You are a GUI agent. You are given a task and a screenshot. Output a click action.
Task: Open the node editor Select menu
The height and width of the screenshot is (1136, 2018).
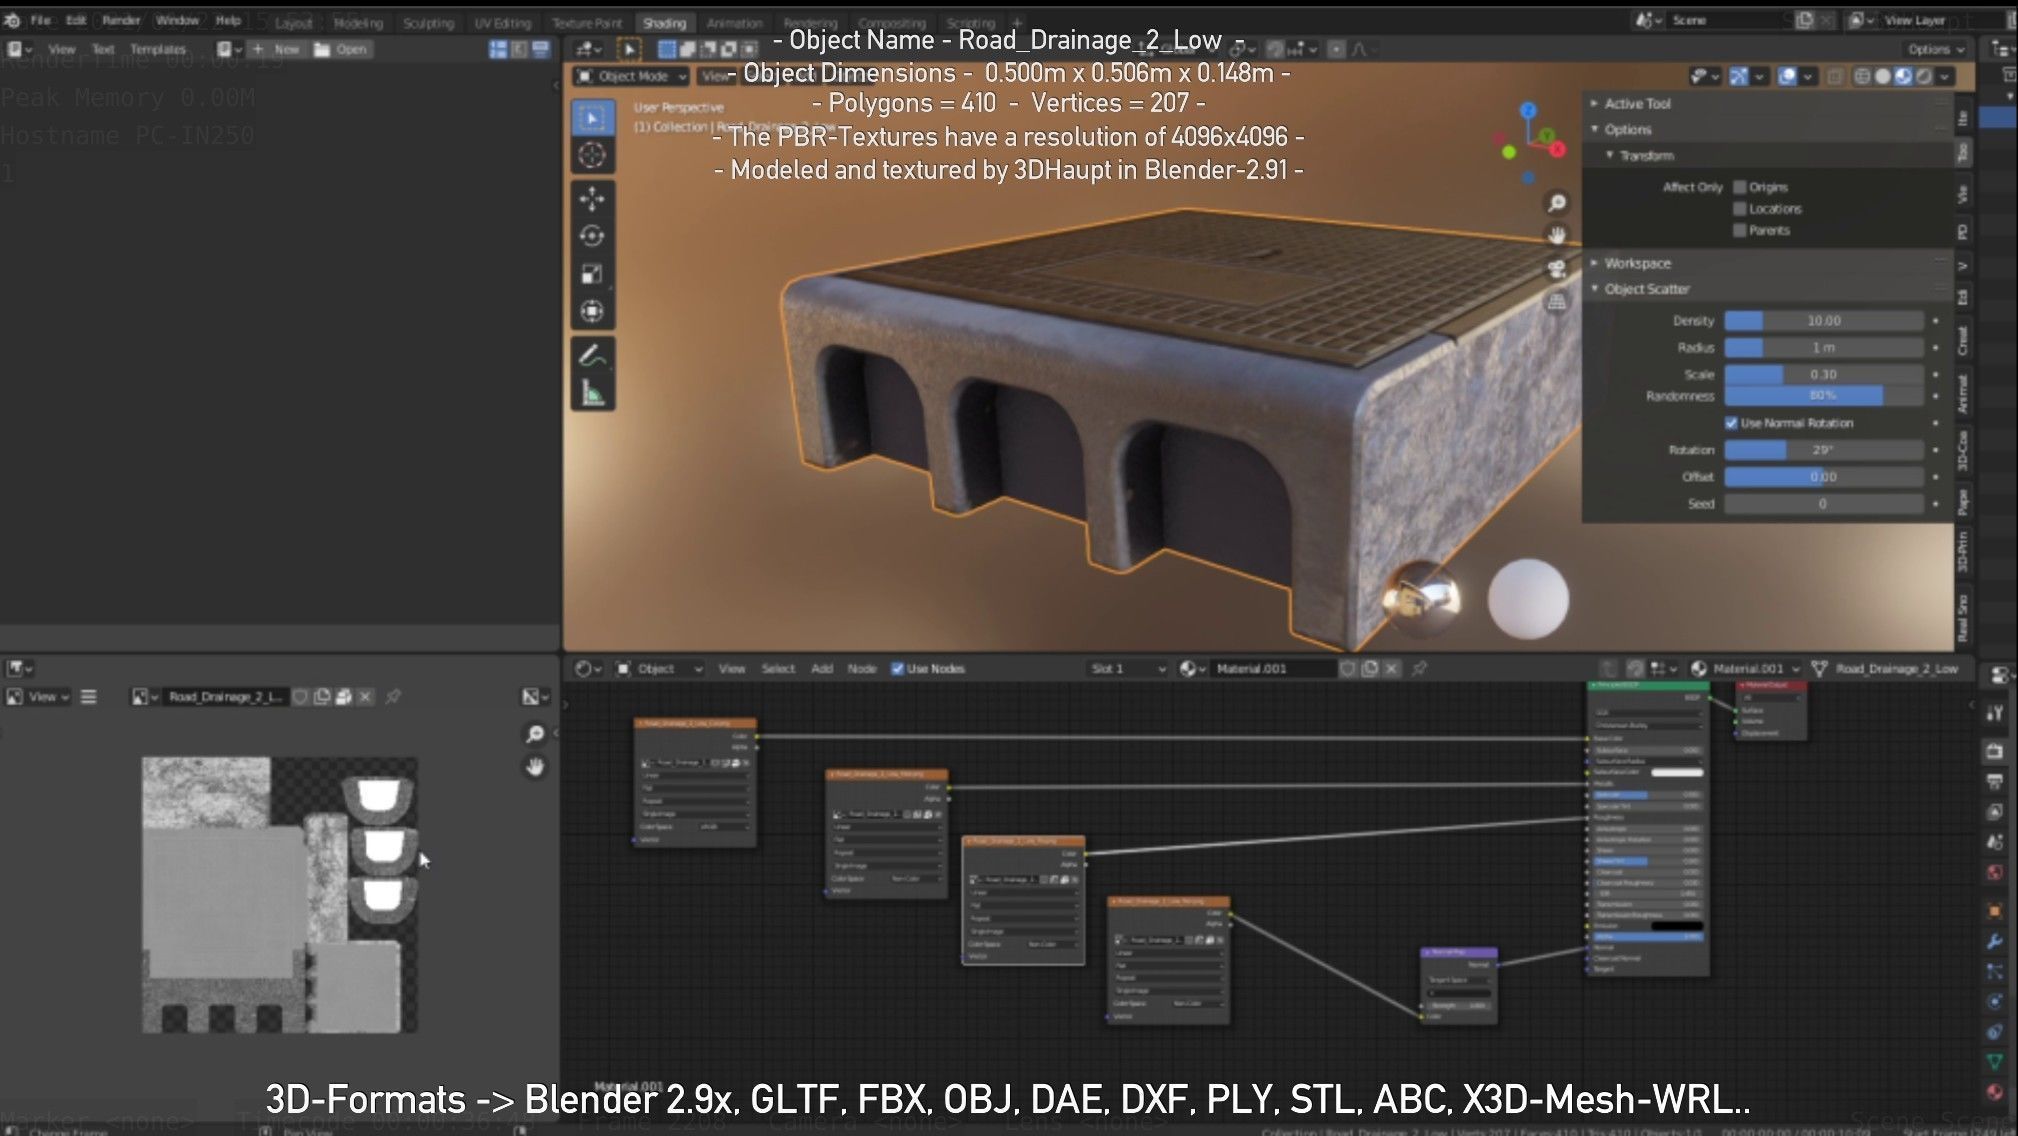pos(778,668)
